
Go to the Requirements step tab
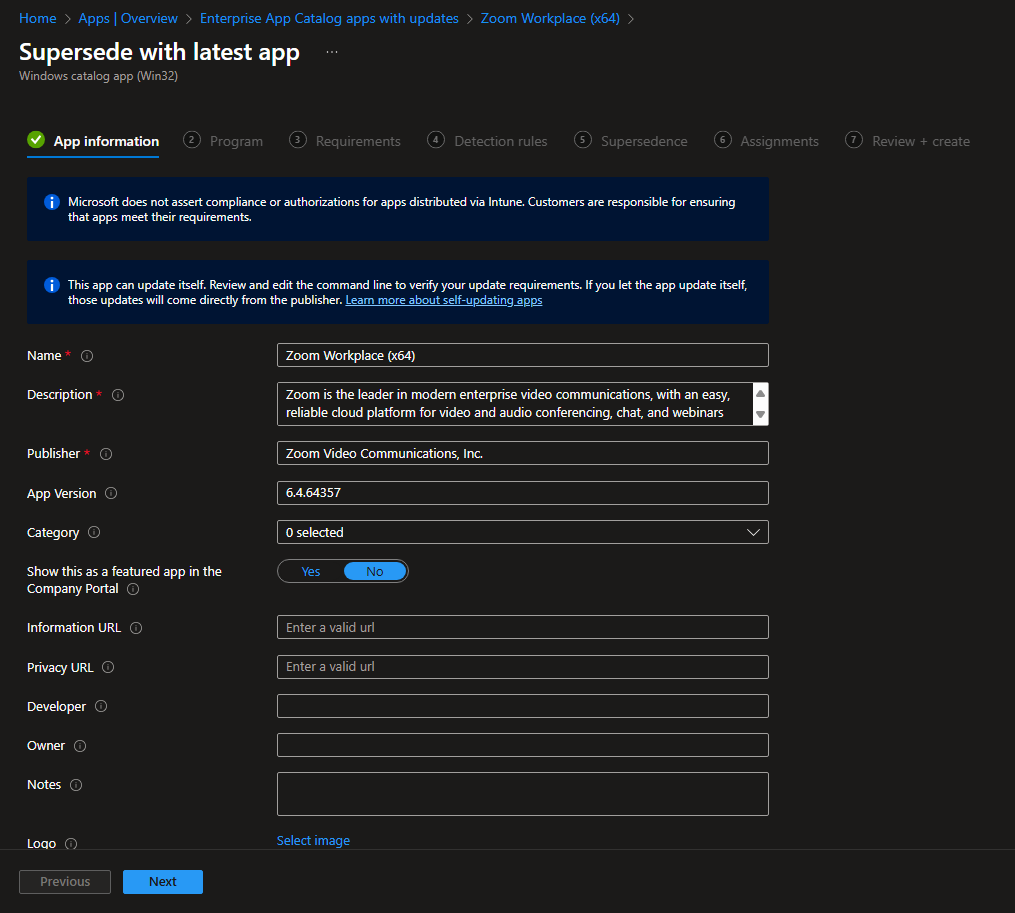coord(345,141)
